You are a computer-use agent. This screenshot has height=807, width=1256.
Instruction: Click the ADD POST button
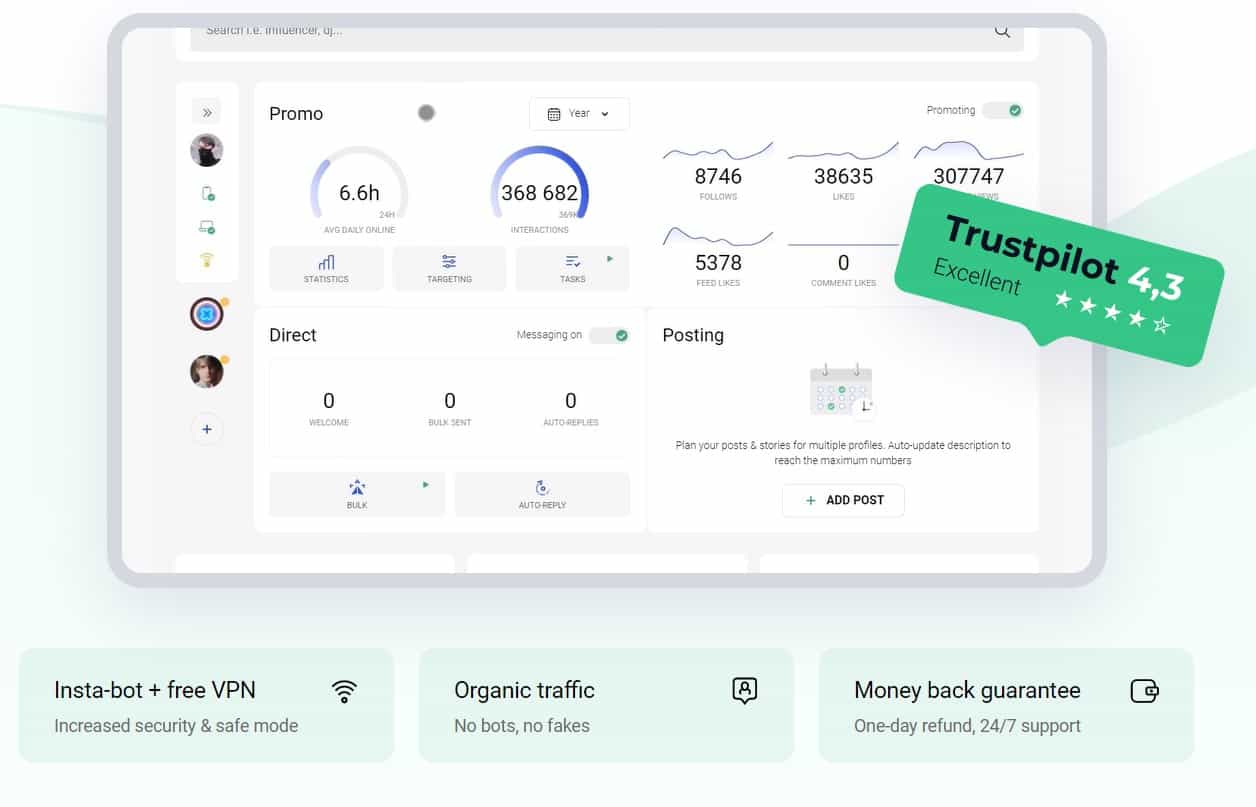coord(843,500)
